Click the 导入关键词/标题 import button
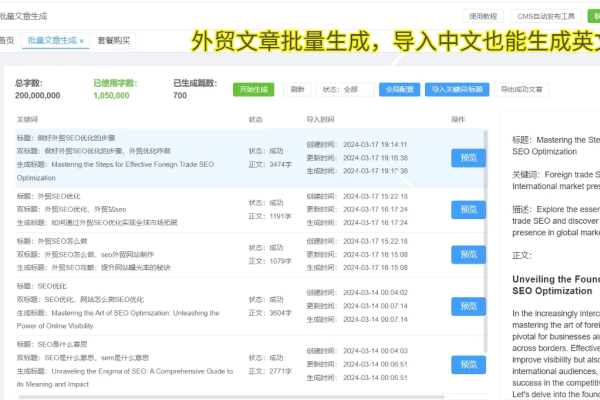The image size is (600, 400). (x=457, y=90)
